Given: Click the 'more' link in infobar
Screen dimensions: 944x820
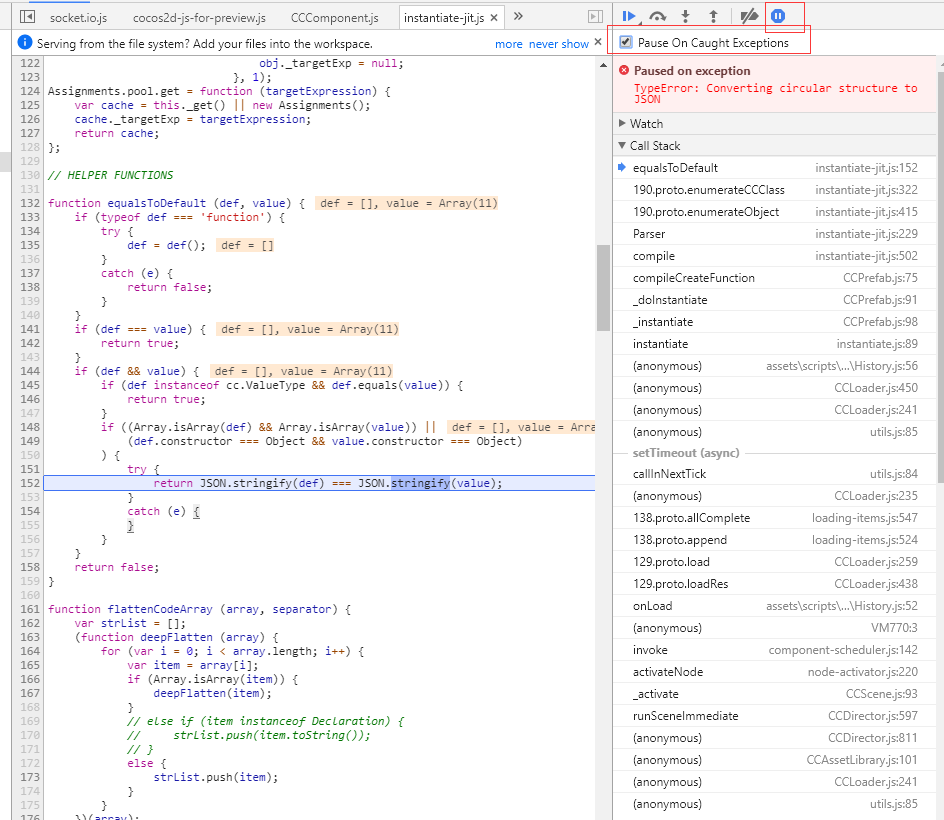Looking at the screenshot, I should point(508,44).
